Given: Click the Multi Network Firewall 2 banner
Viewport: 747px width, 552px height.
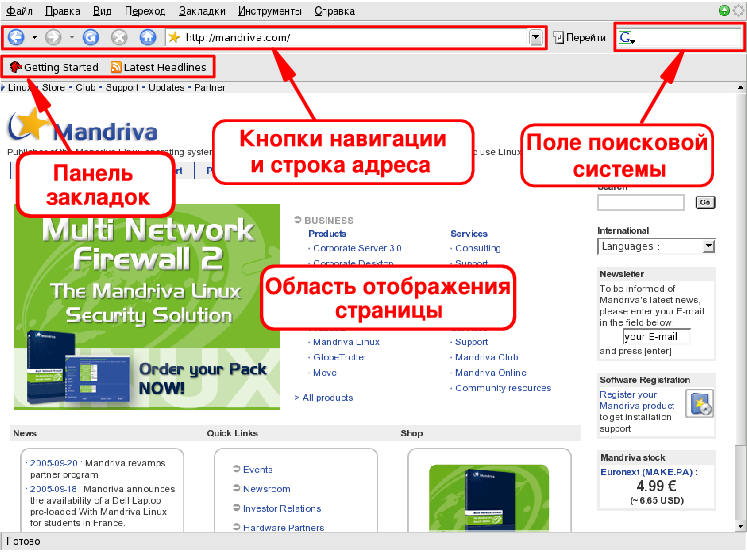Looking at the screenshot, I should (x=147, y=307).
